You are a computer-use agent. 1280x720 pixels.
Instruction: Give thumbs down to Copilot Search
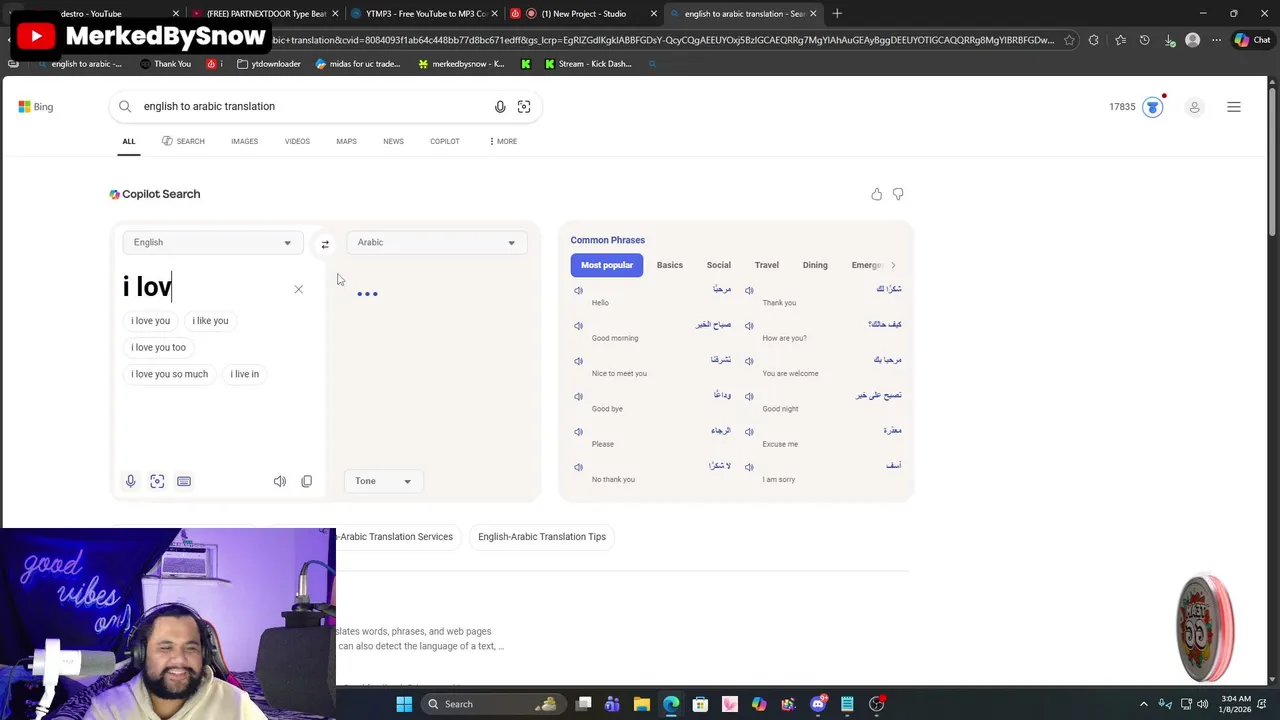898,194
